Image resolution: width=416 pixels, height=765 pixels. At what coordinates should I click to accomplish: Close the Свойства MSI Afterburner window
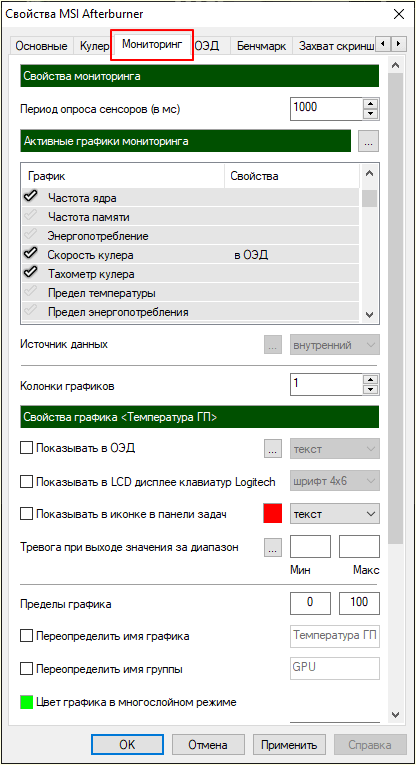click(x=397, y=14)
